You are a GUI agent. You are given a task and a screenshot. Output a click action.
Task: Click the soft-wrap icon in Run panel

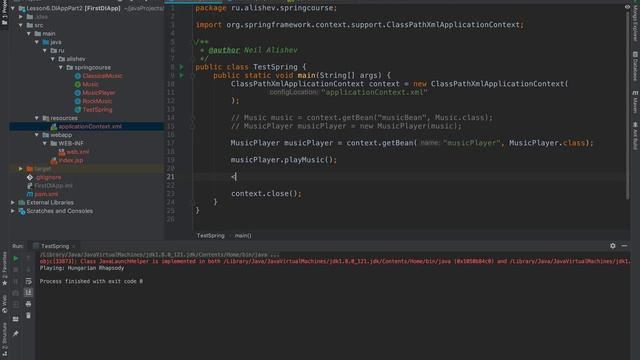click(x=28, y=281)
